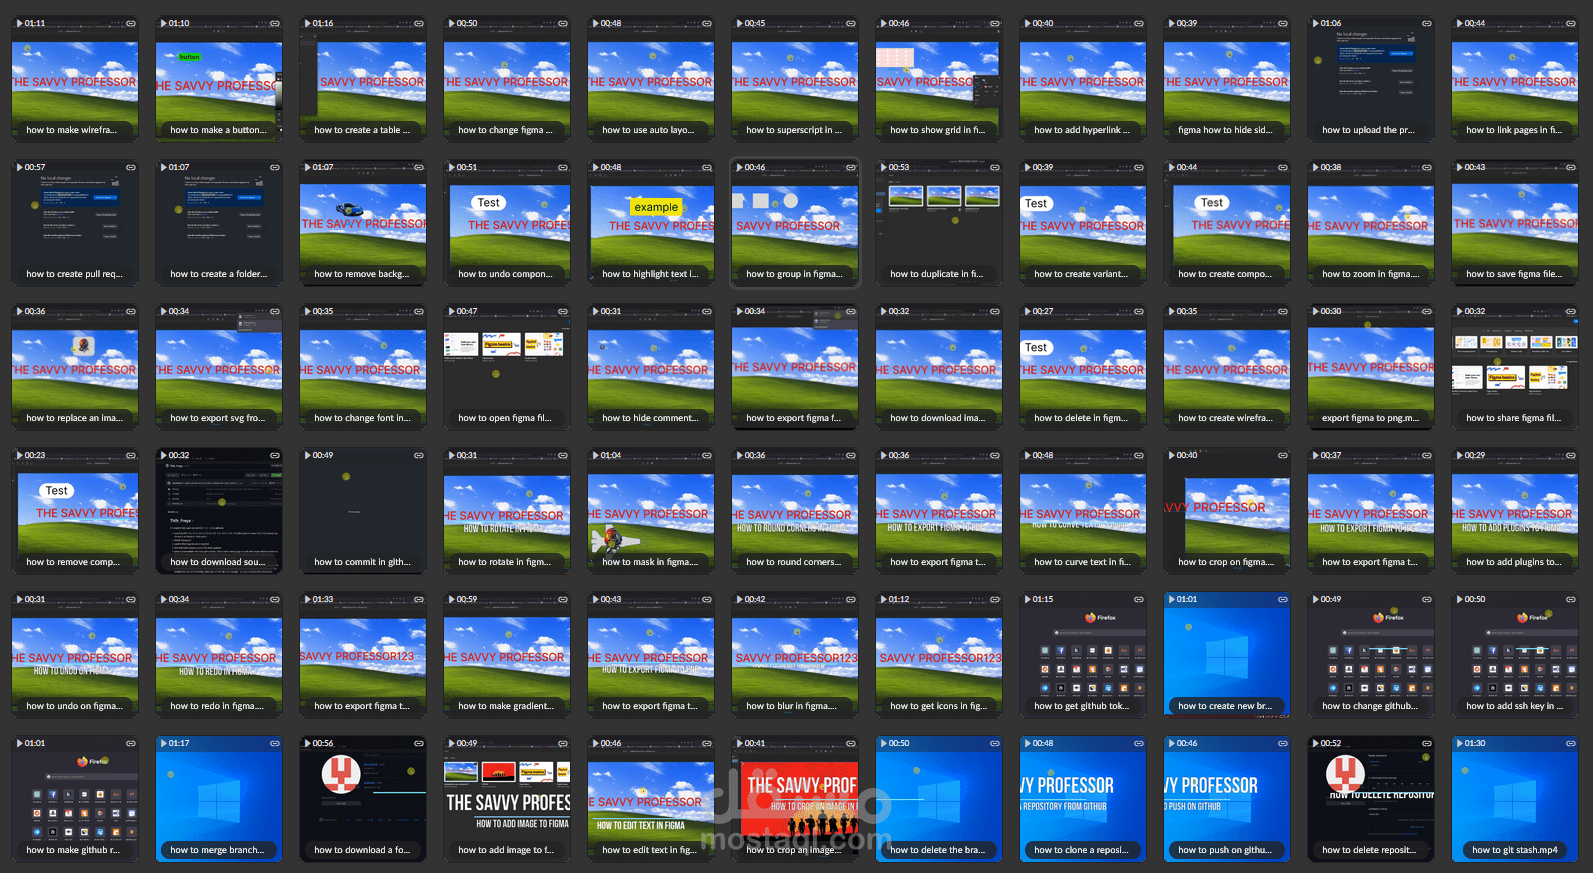Viewport: 1593px width, 873px height.
Task: Click link icon on 'how to create compo...'
Action: click(1282, 167)
